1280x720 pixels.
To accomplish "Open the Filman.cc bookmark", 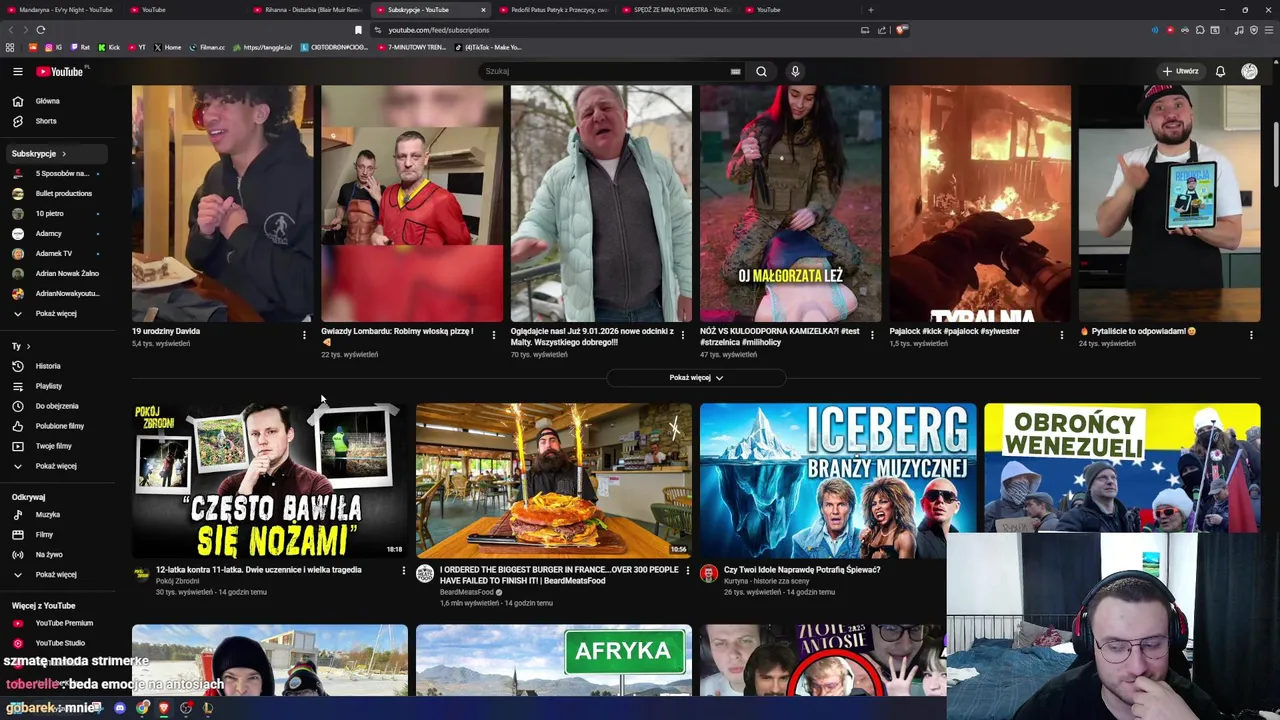I will [x=207, y=47].
